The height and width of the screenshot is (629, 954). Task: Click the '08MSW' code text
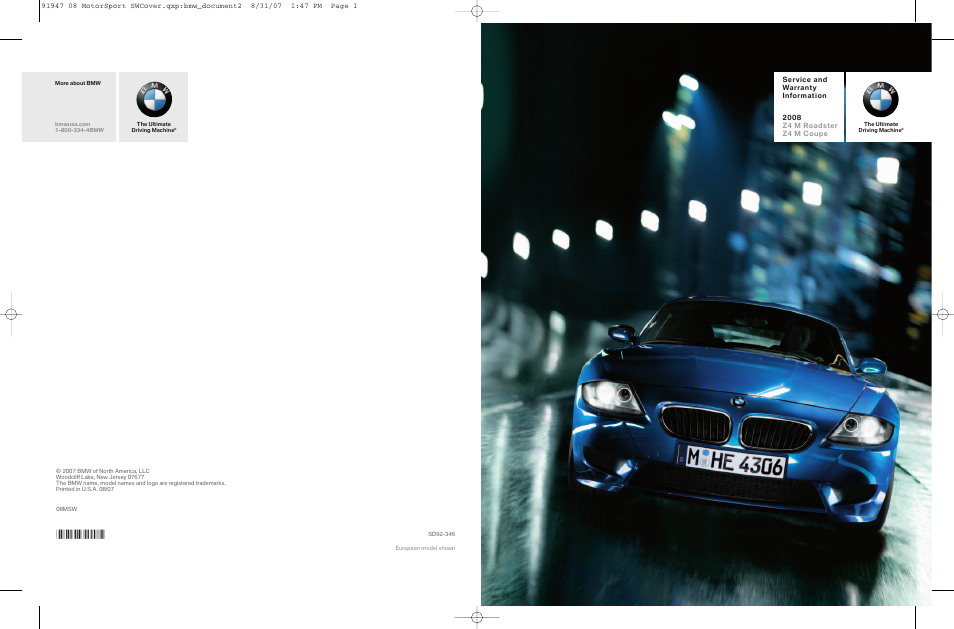(66, 509)
